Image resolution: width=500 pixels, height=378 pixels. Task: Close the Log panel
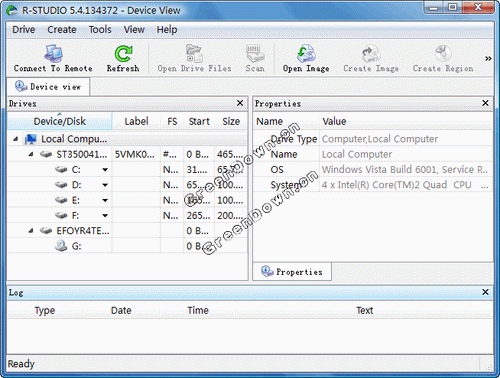pos(485,292)
